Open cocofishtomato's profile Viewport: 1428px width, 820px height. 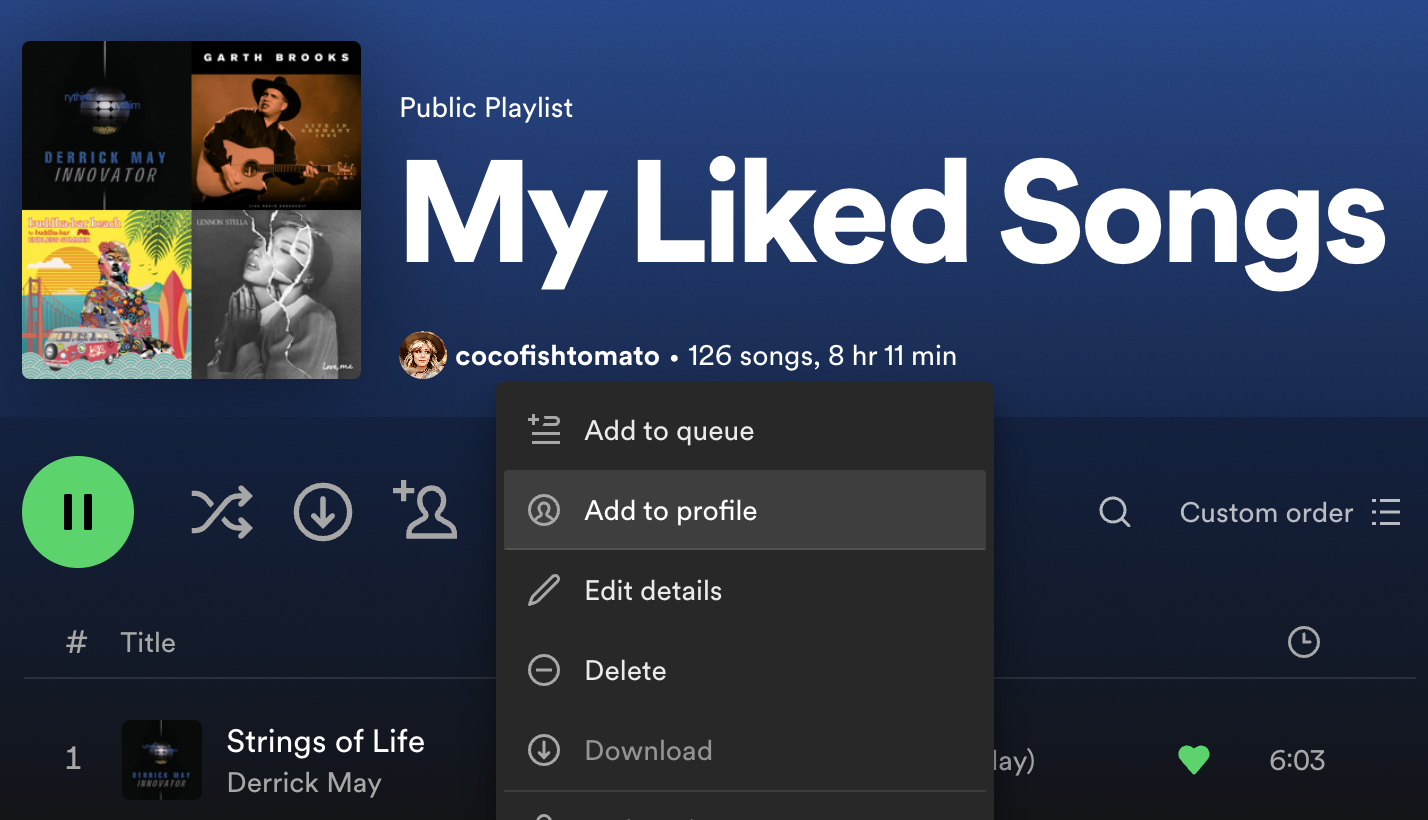557,355
